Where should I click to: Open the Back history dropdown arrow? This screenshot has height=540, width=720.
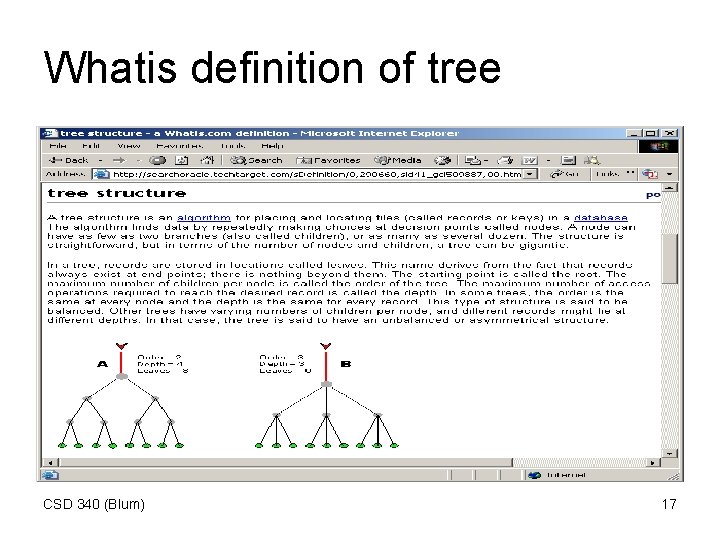click(101, 161)
